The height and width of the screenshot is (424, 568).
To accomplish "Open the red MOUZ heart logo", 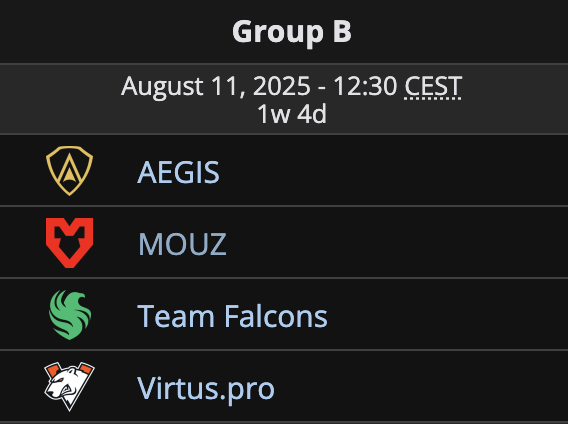I will pyautogui.click(x=70, y=243).
